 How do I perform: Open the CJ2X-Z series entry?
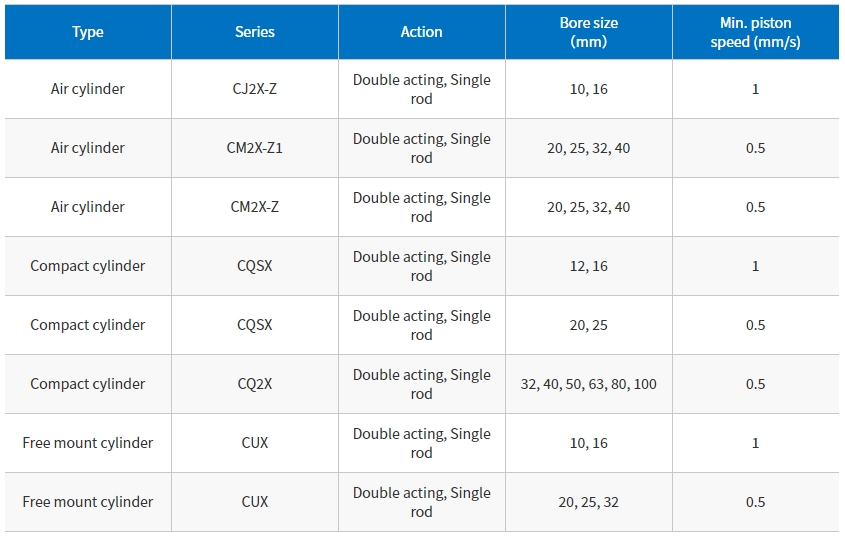click(x=255, y=89)
